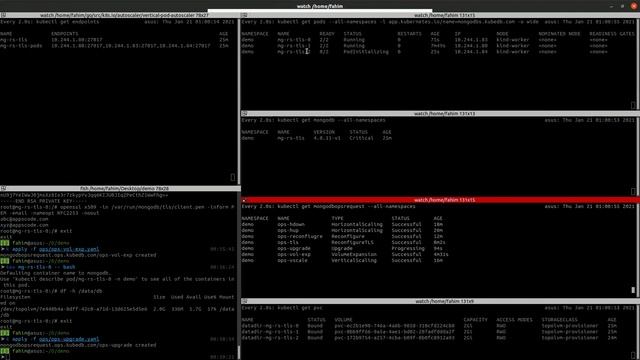
Task: Select the red active pane title bar
Action: [440, 200]
